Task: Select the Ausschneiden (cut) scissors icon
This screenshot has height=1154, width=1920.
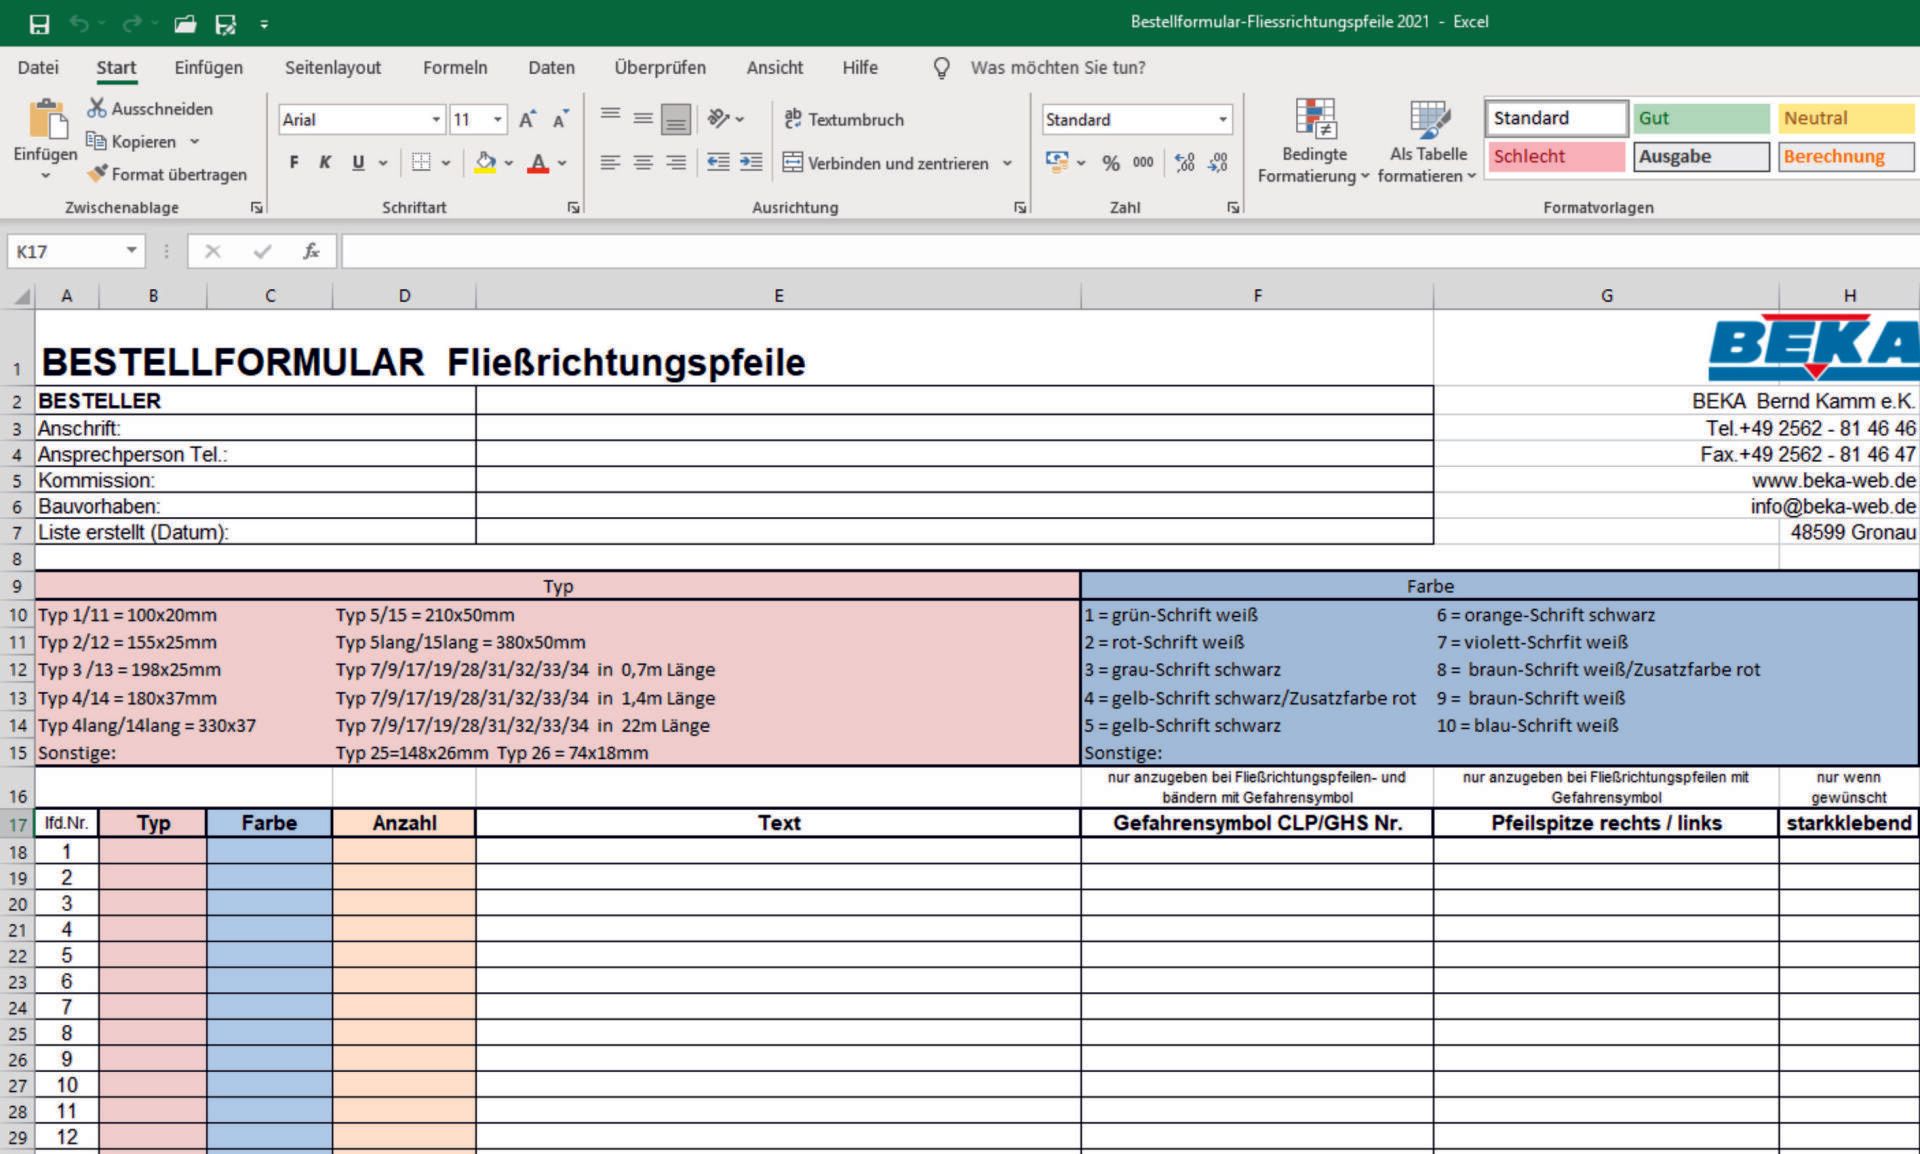Action: pos(97,108)
